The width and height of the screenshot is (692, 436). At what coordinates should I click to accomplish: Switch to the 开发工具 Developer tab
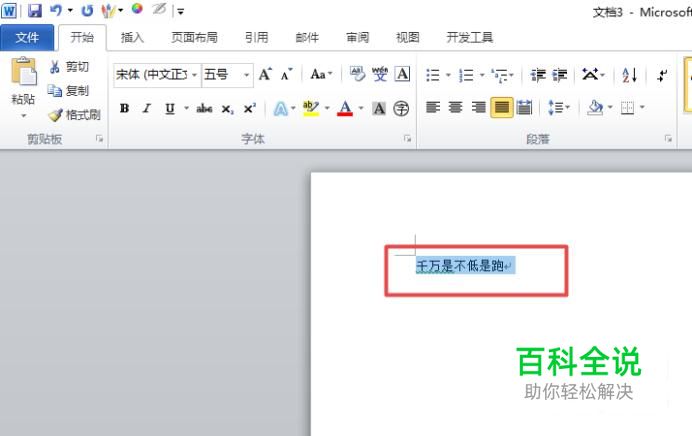click(470, 38)
